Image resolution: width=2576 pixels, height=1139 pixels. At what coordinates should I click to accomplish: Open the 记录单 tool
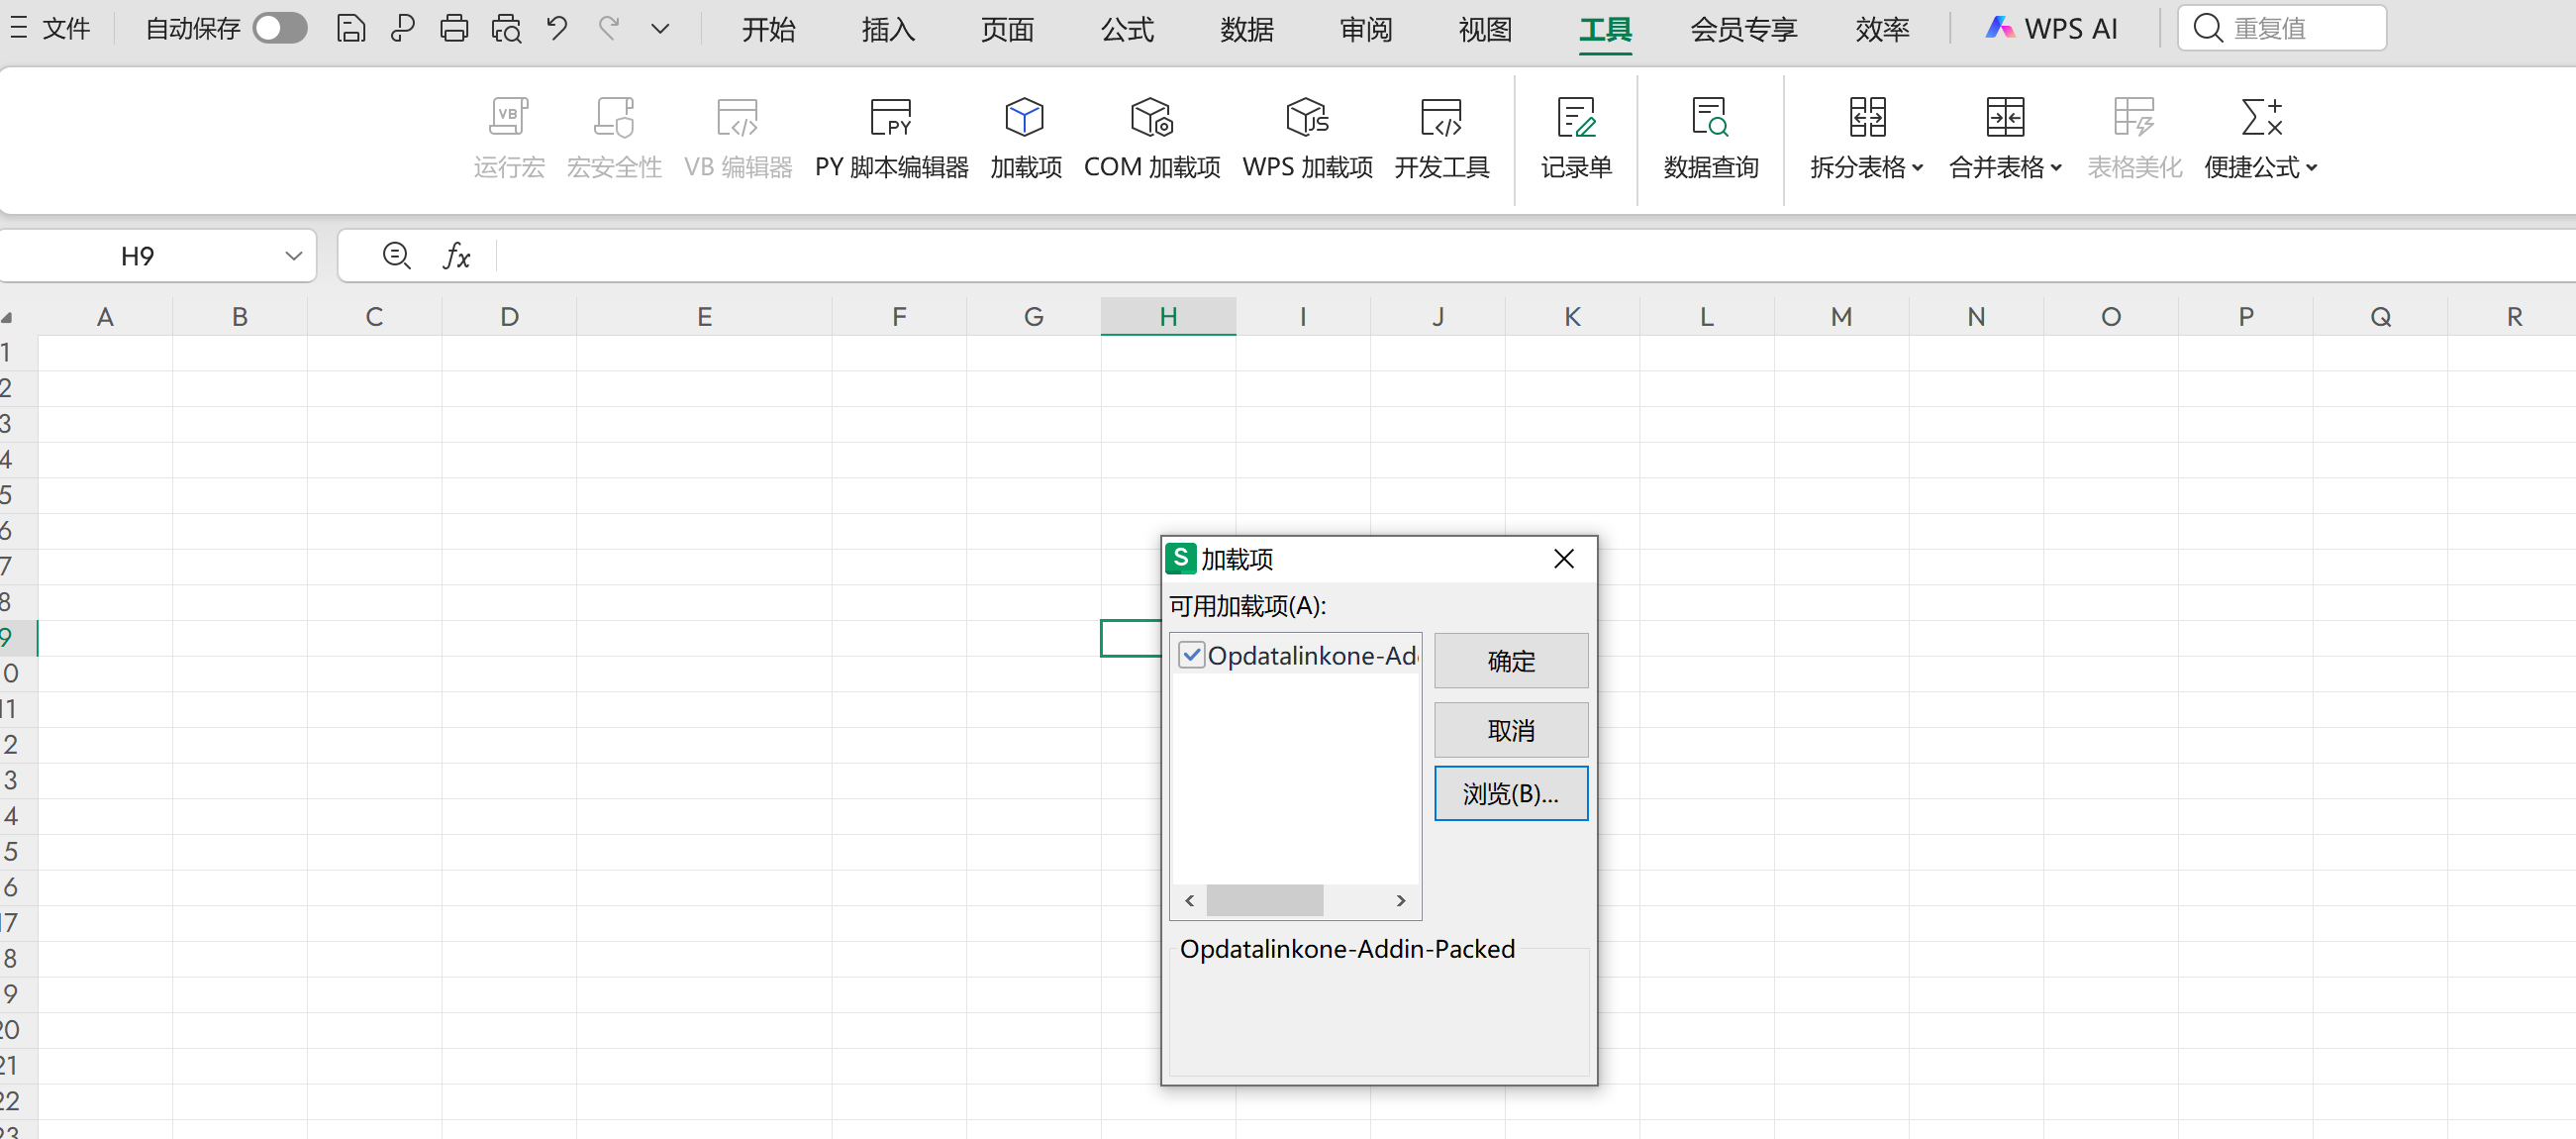[x=1577, y=135]
